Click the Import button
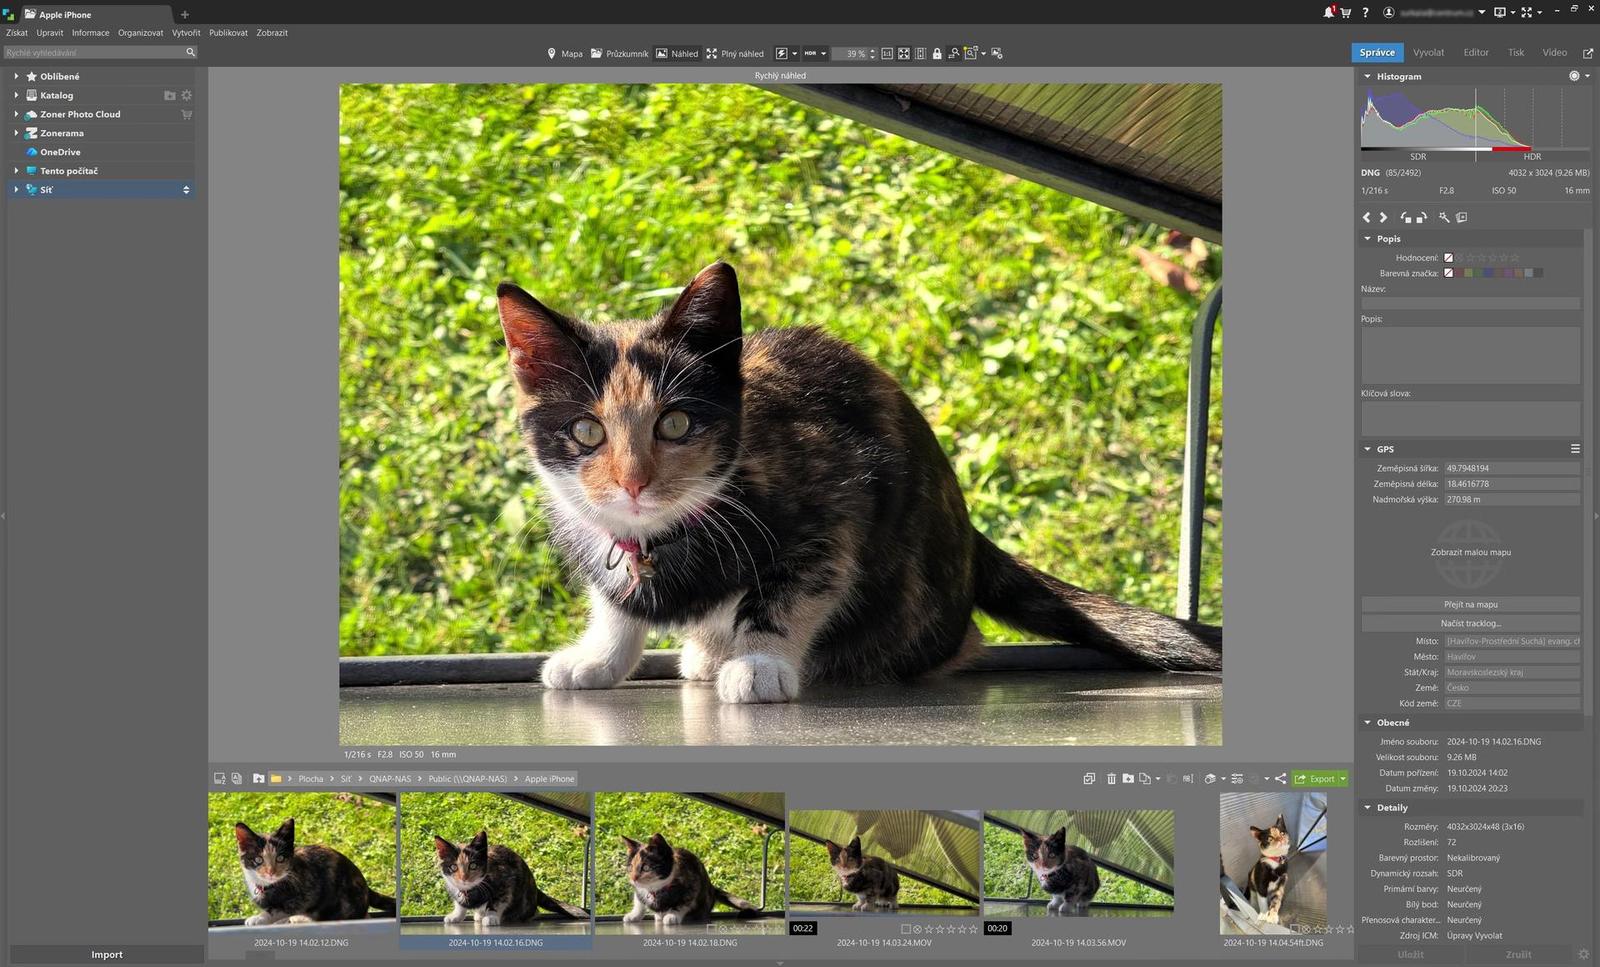This screenshot has height=967, width=1600. click(x=107, y=955)
